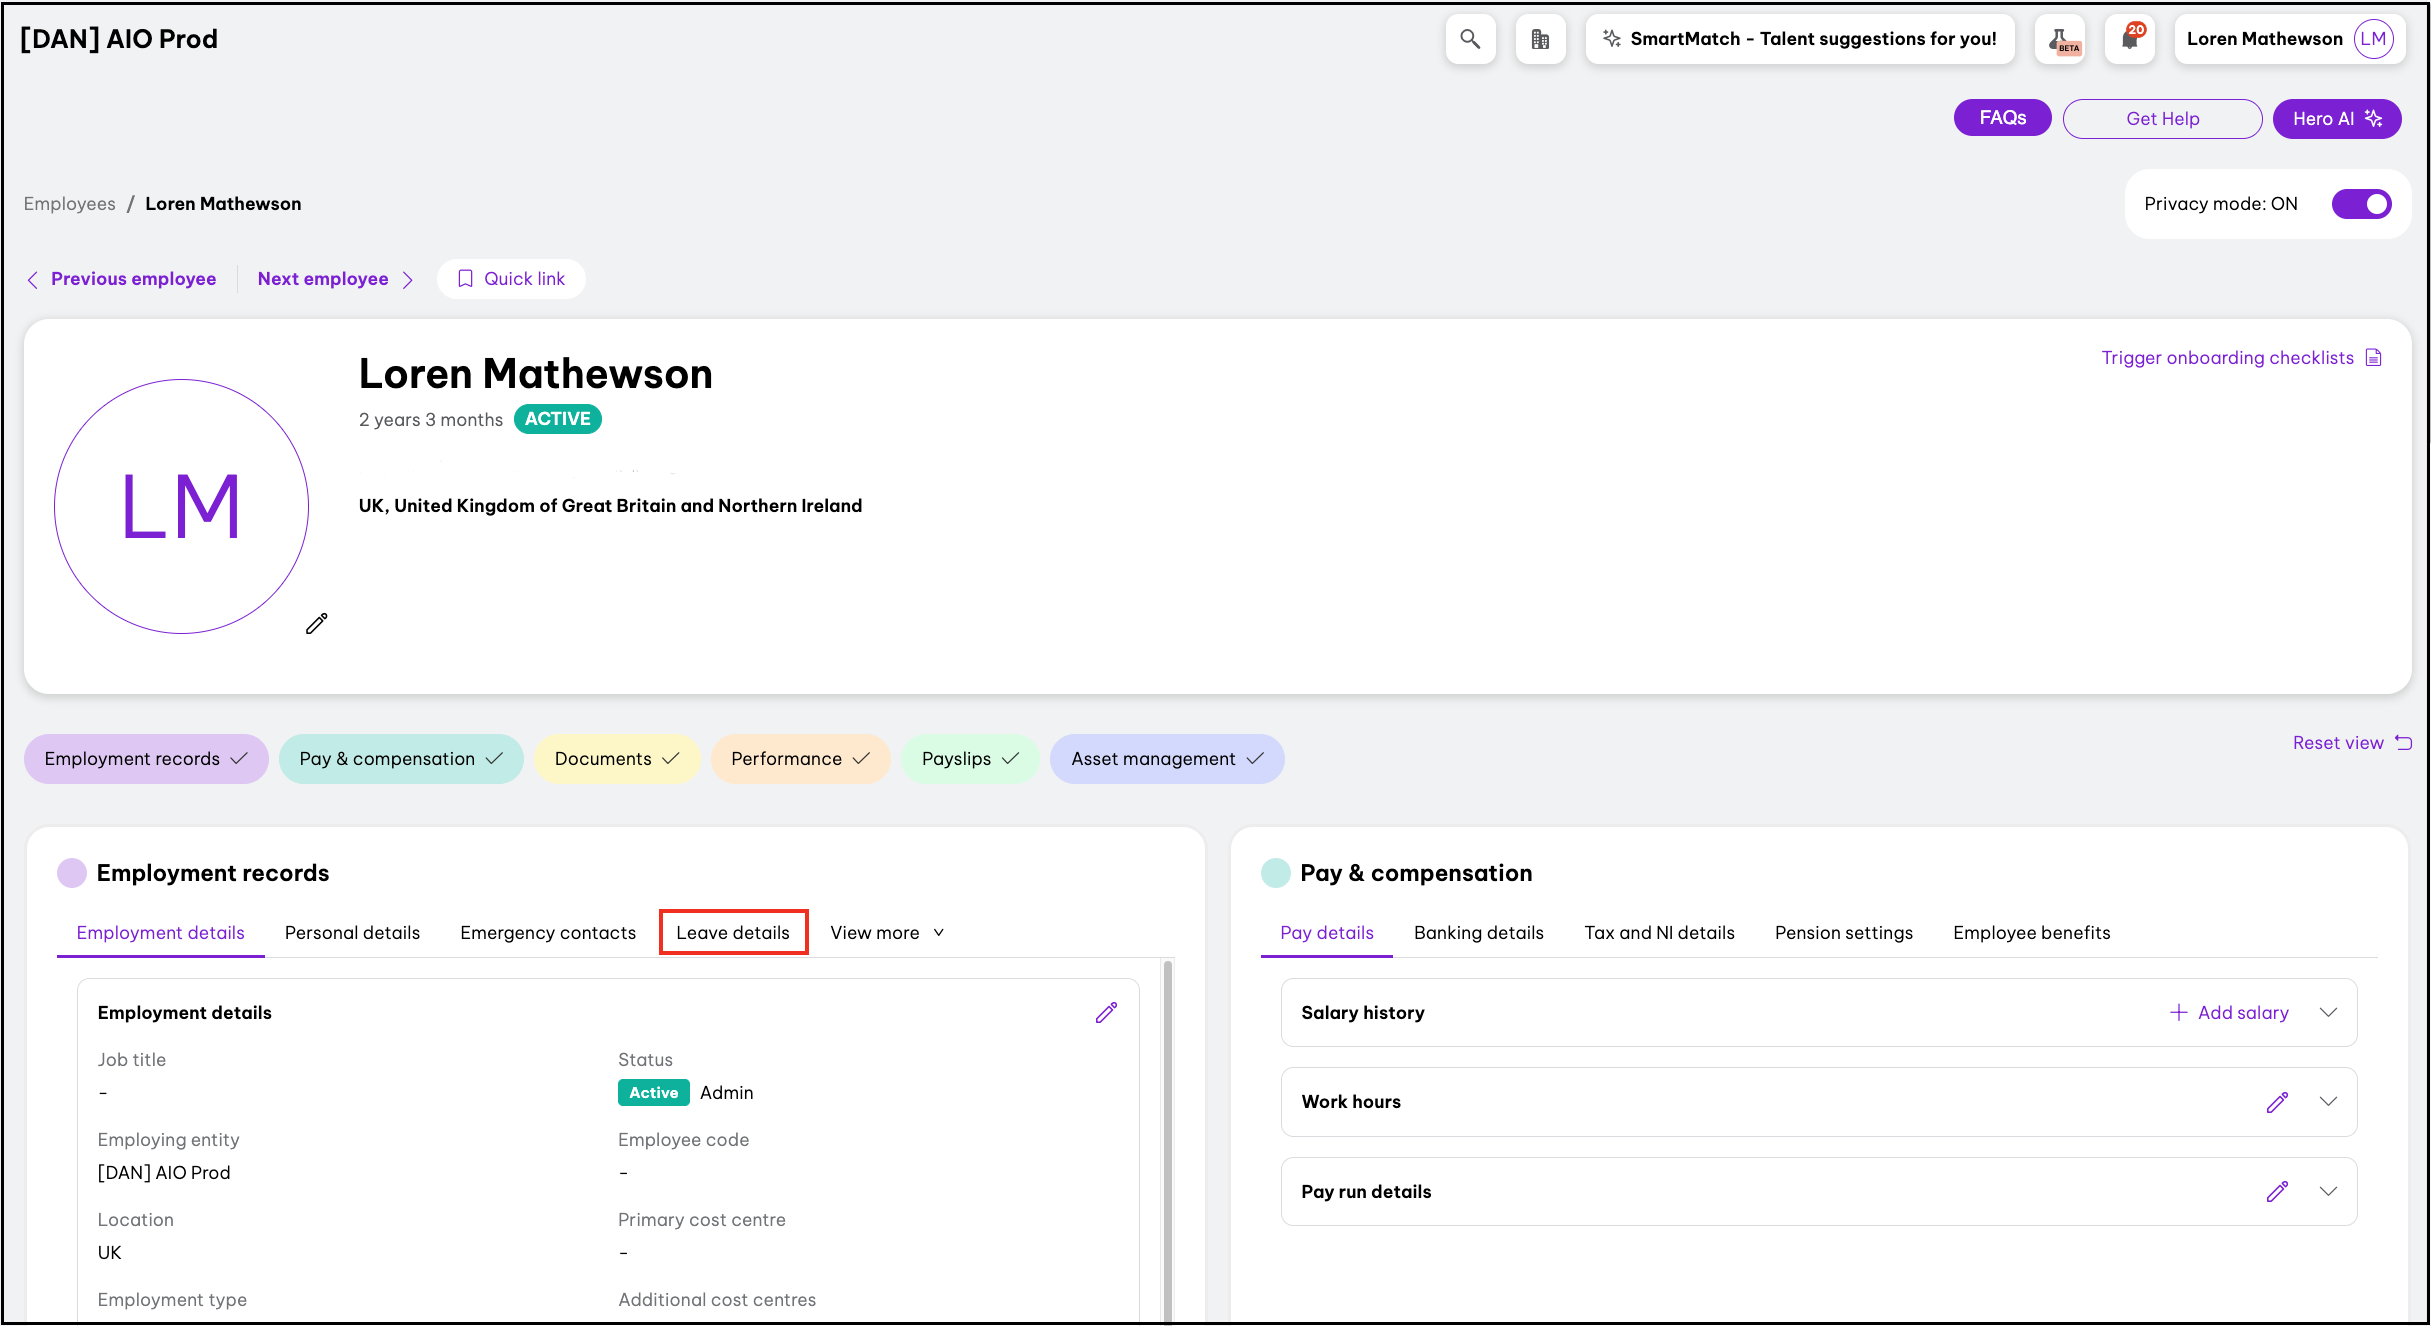
Task: Click the Employment records scrollbar
Action: pyautogui.click(x=1167, y=1140)
